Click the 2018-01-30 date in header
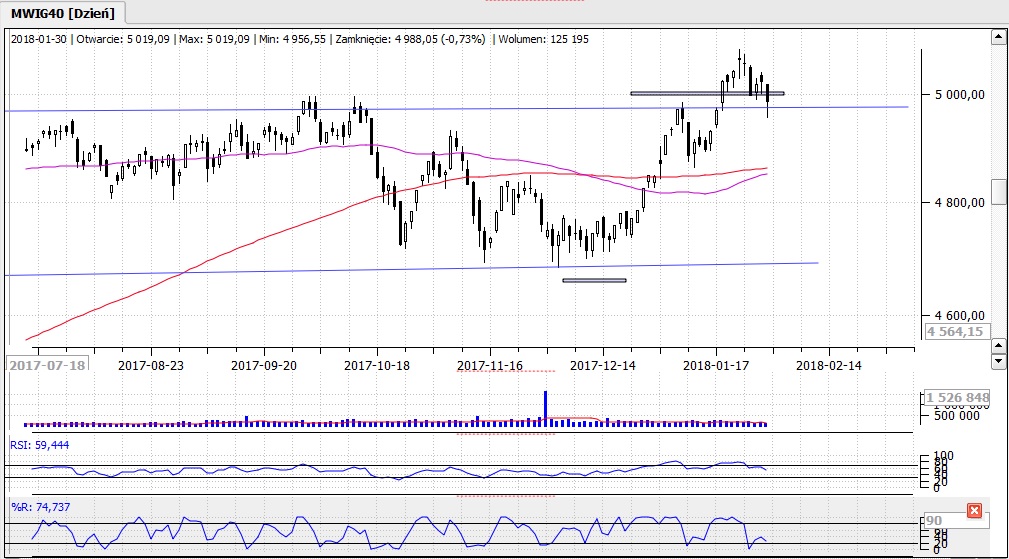 (x=39, y=39)
